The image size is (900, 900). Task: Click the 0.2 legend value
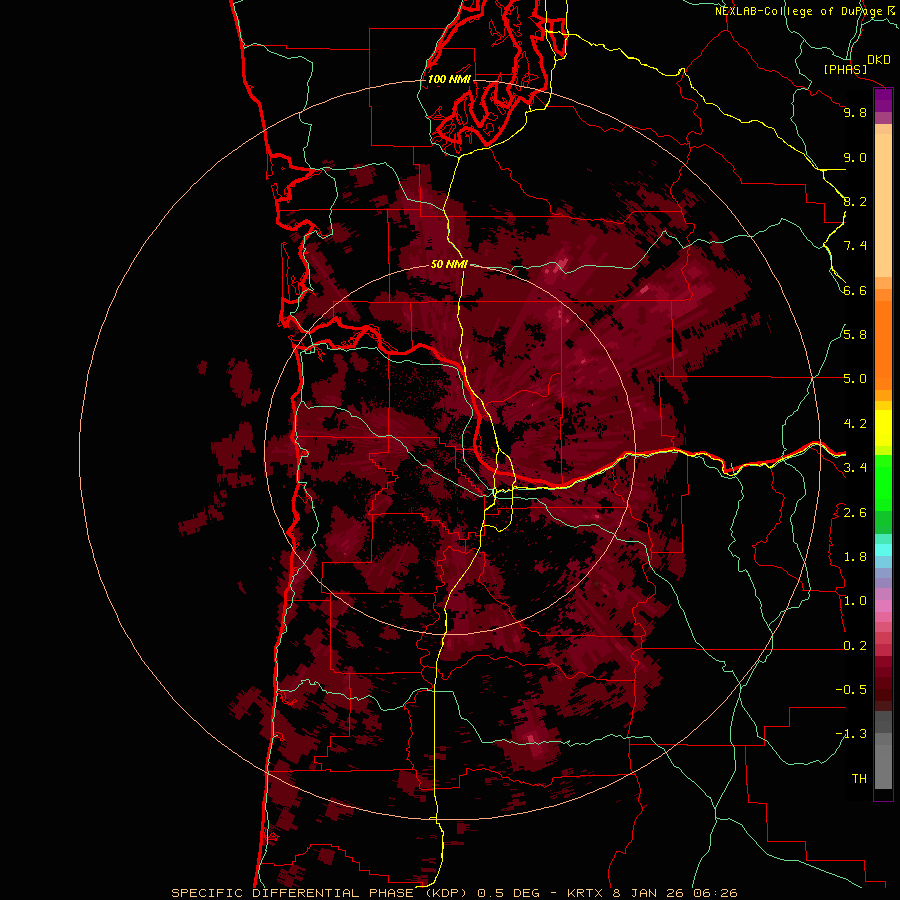(855, 646)
